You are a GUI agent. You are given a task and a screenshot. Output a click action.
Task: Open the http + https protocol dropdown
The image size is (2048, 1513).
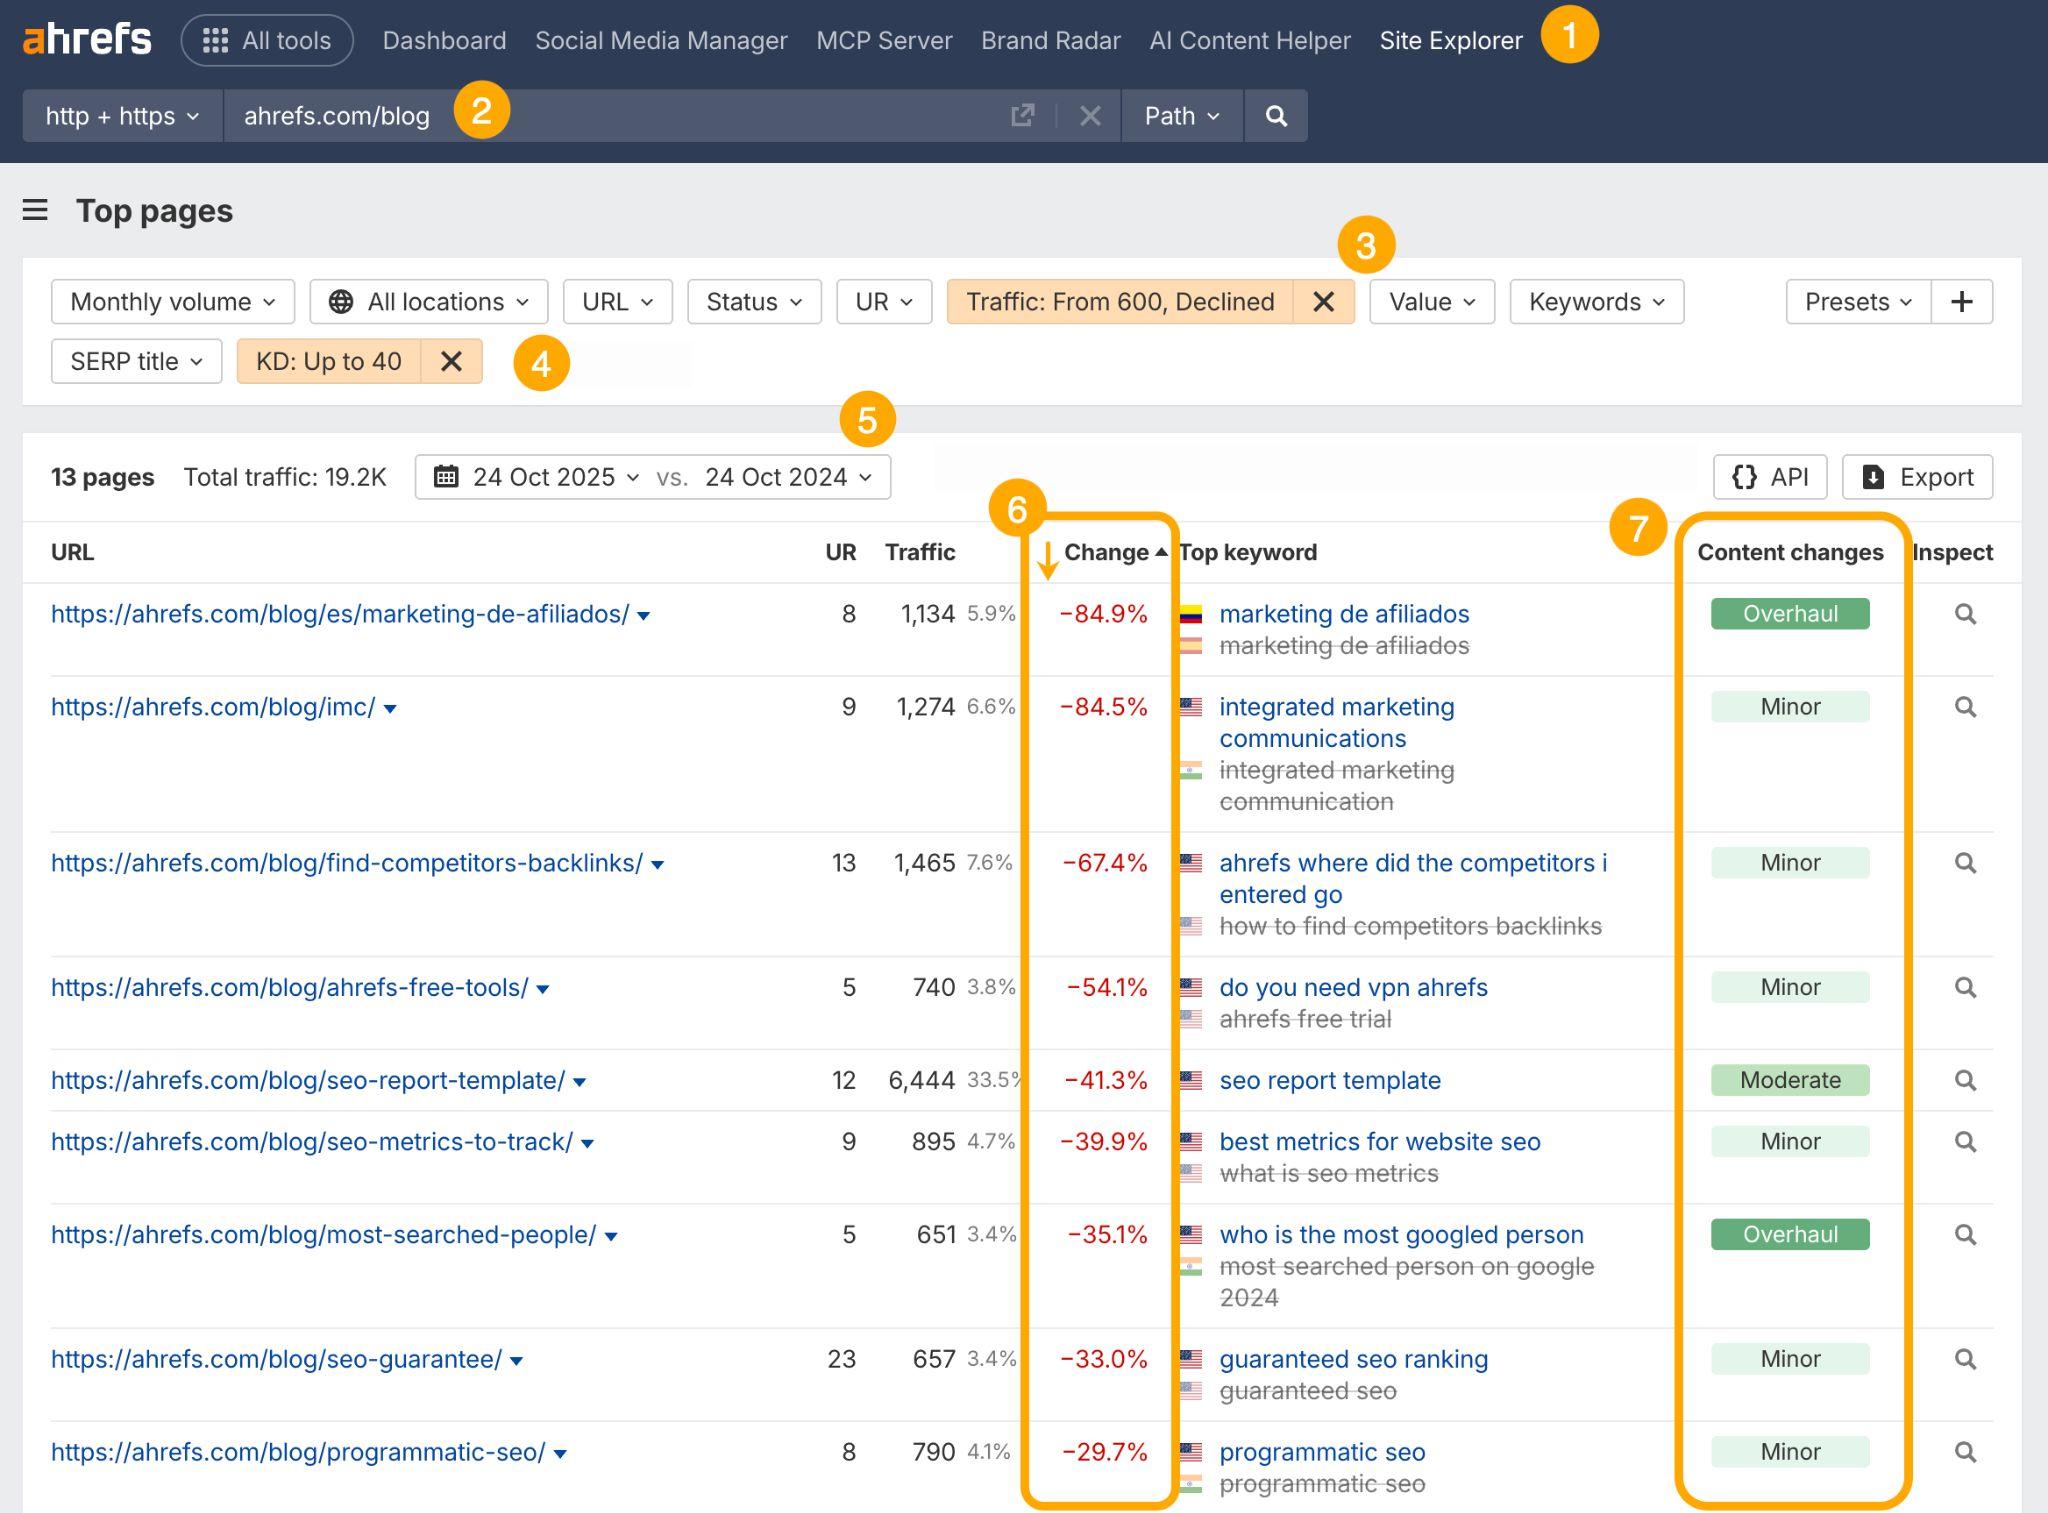pos(121,115)
